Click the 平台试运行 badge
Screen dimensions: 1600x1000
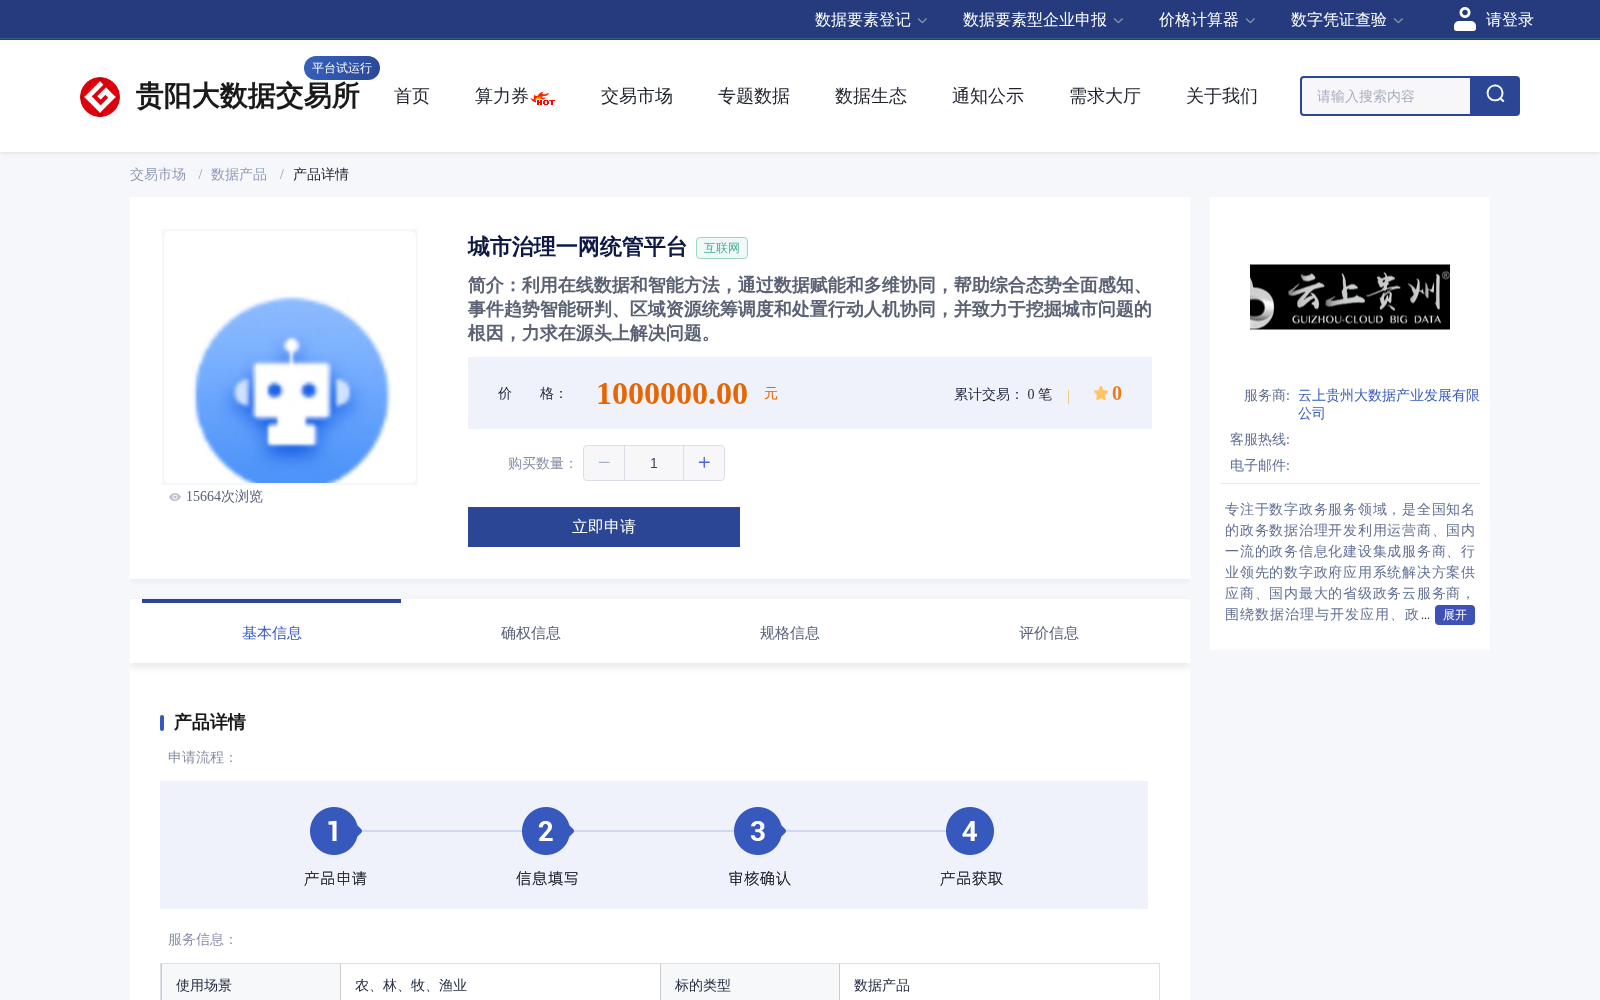click(x=342, y=68)
